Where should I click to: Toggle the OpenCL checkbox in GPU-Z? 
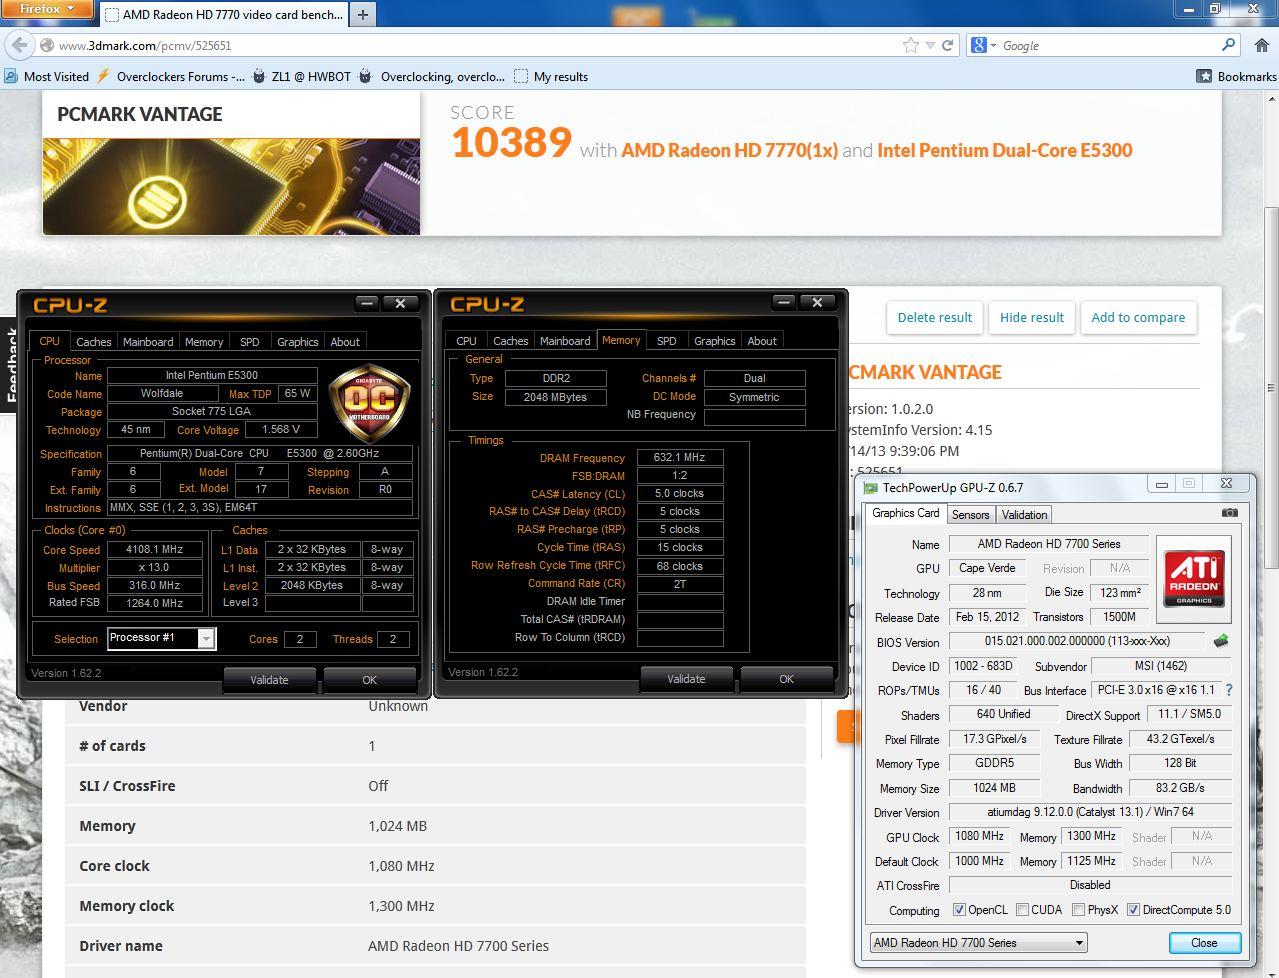coord(959,910)
